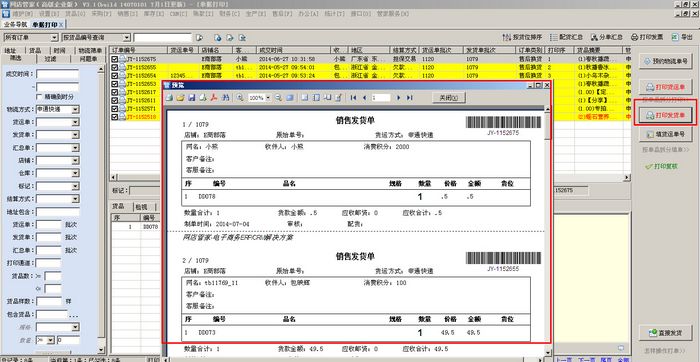The image size is (700, 362).
Task: Toggle checkbox for order JY-1152571
Action: click(115, 108)
